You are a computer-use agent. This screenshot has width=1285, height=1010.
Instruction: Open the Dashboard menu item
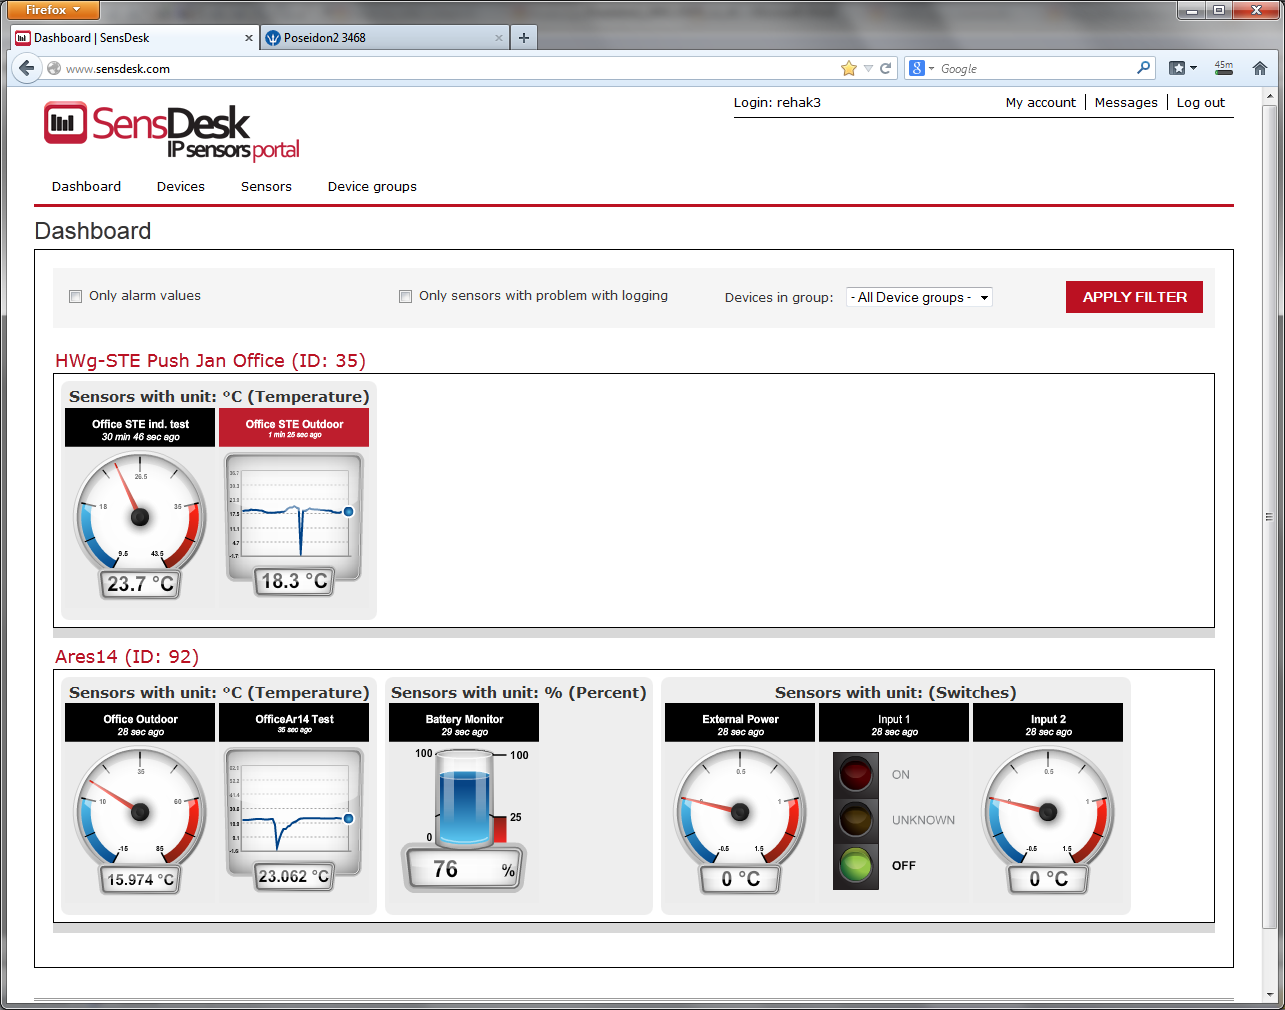click(x=86, y=187)
